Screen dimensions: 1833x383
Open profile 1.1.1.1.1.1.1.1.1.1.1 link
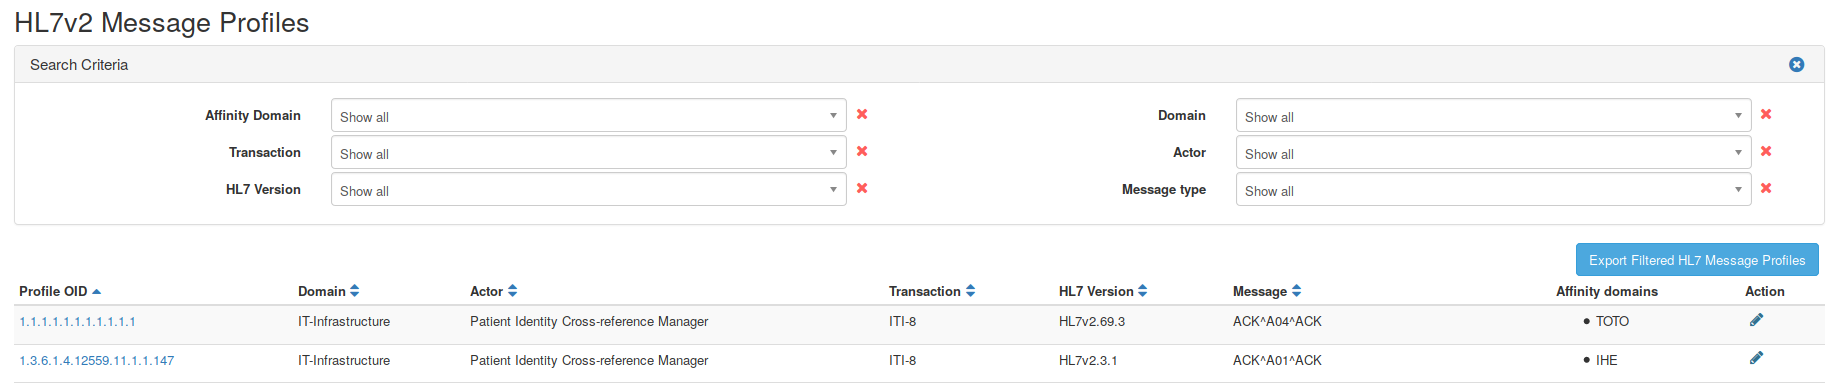pyautogui.click(x=77, y=321)
